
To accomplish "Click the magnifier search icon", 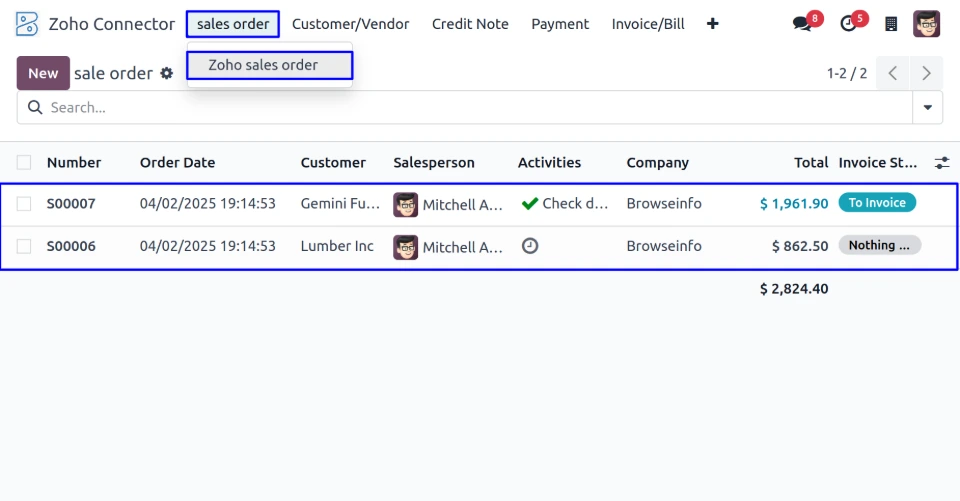I will [35, 108].
